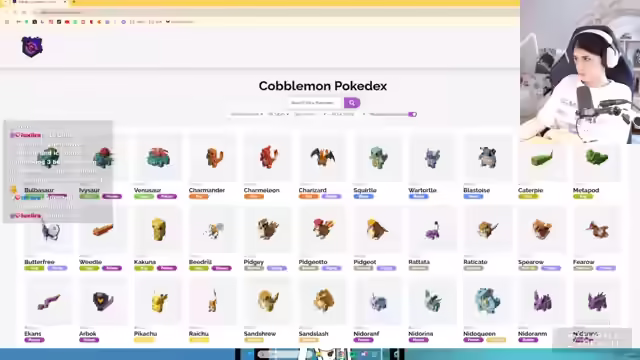Open a new browser tab
Screen dimensions: 640x360
coord(74,2)
